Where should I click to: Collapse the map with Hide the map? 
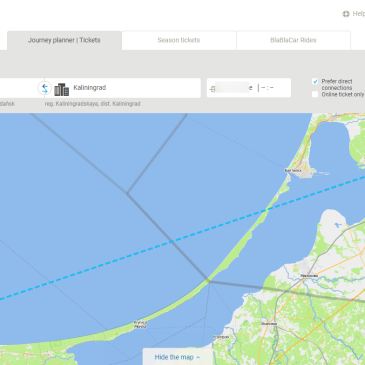coord(178,357)
